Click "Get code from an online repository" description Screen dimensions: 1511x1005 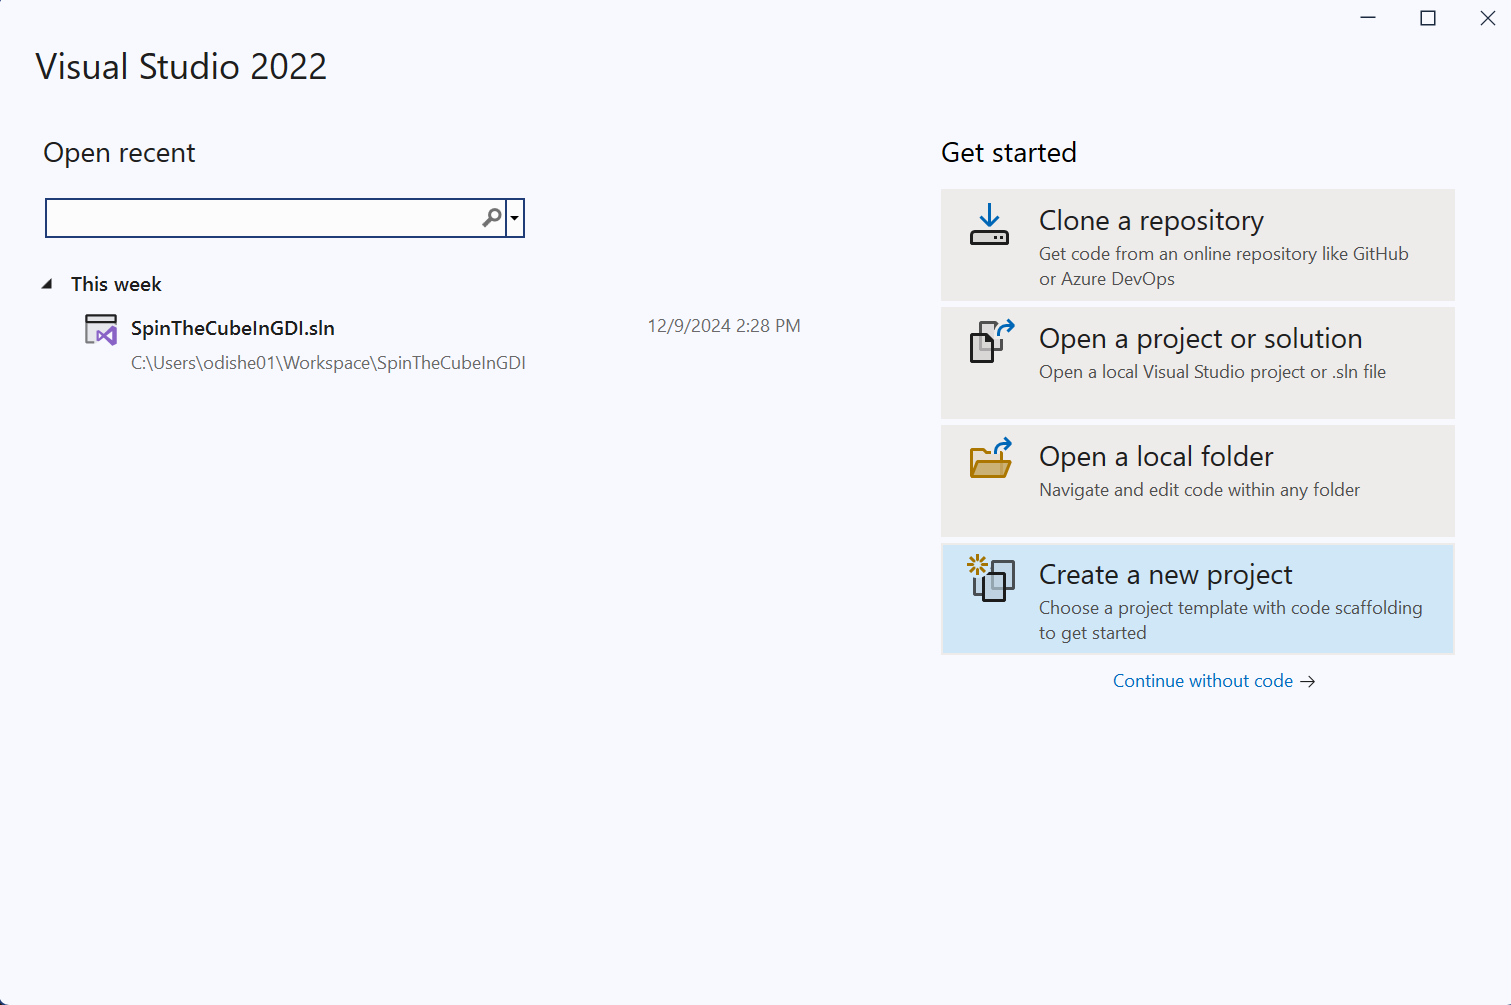click(1223, 266)
